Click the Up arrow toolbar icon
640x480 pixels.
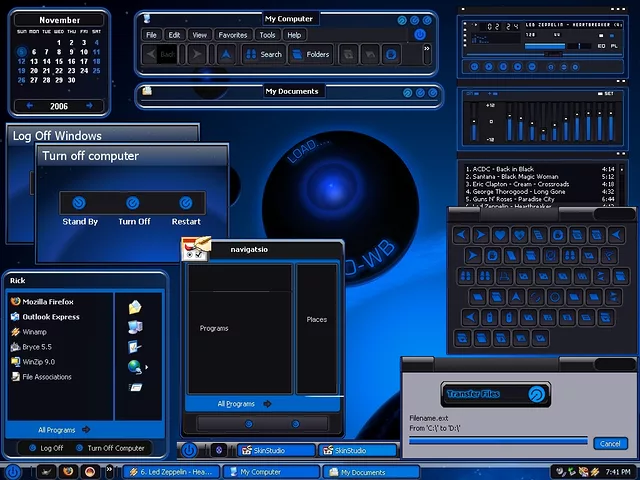click(x=226, y=55)
